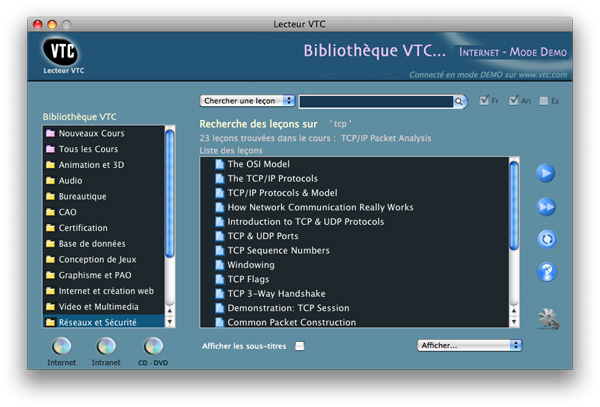Click folder icon beside Certification
This screenshot has width=600, height=407.
tap(50, 228)
